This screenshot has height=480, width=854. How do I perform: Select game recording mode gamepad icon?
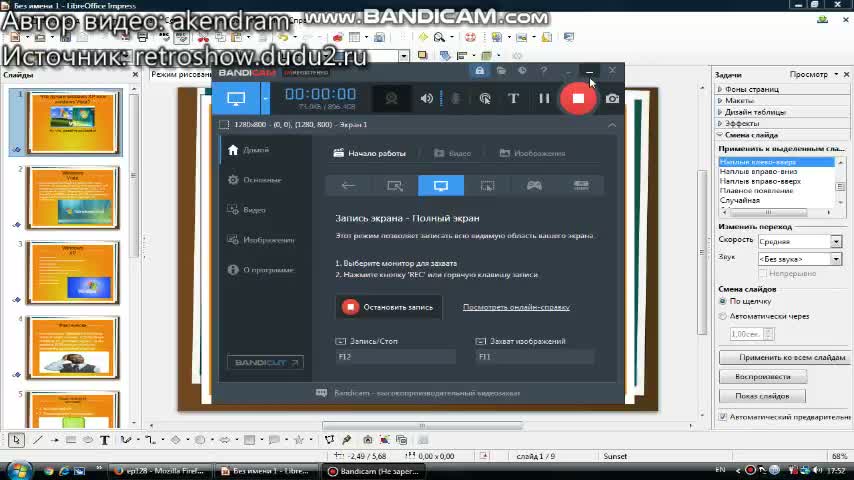tap(534, 186)
